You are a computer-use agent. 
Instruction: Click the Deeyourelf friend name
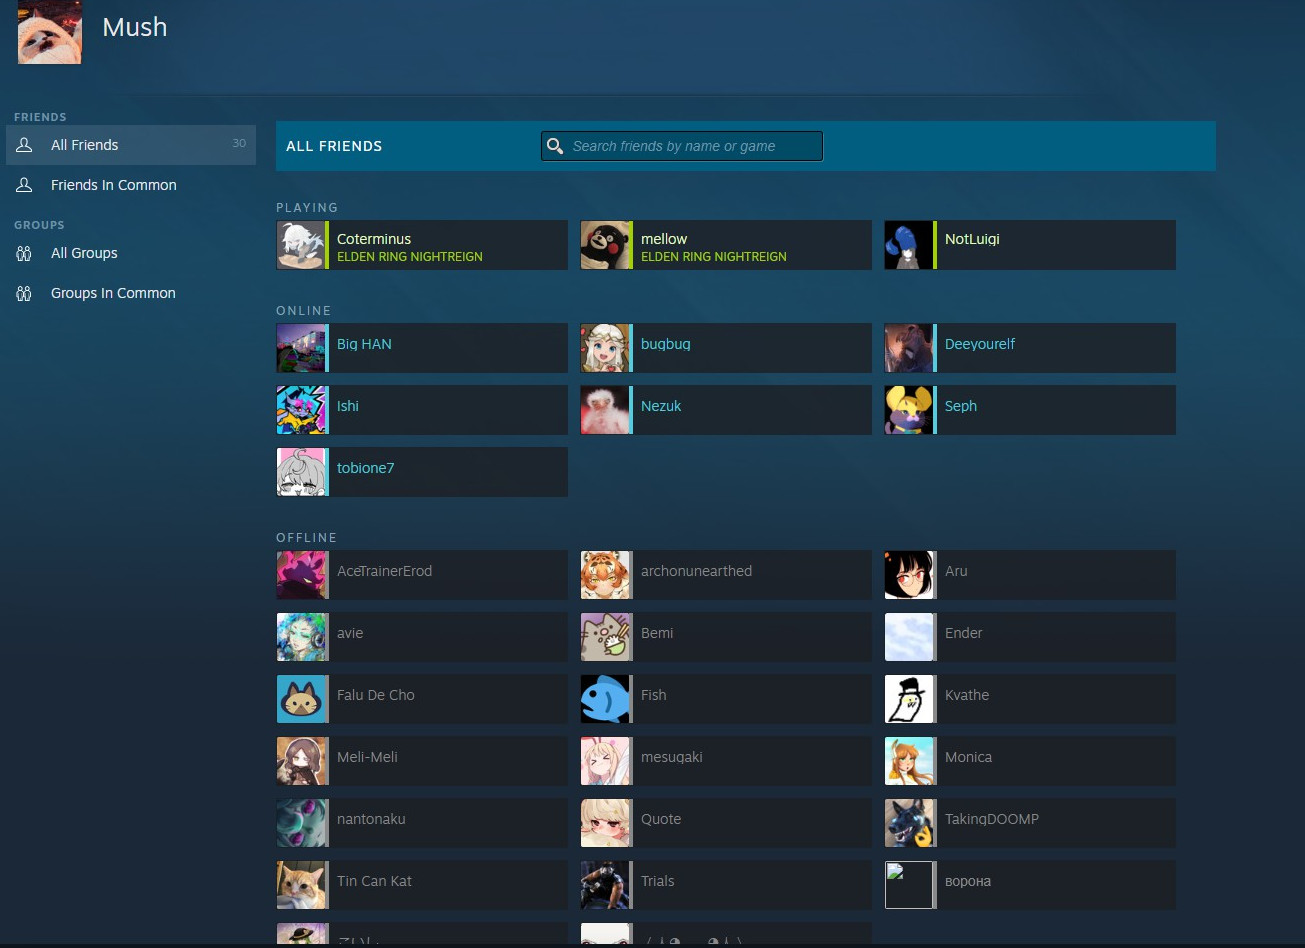(980, 344)
